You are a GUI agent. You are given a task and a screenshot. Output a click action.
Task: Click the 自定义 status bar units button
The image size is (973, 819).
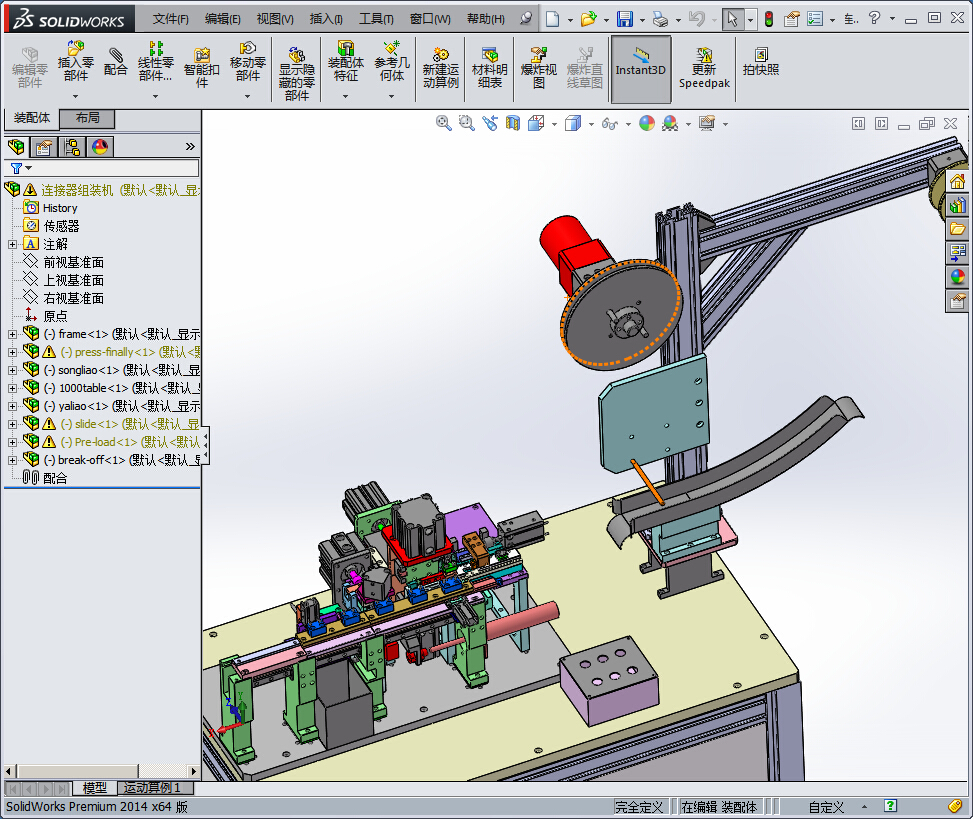pyautogui.click(x=826, y=807)
